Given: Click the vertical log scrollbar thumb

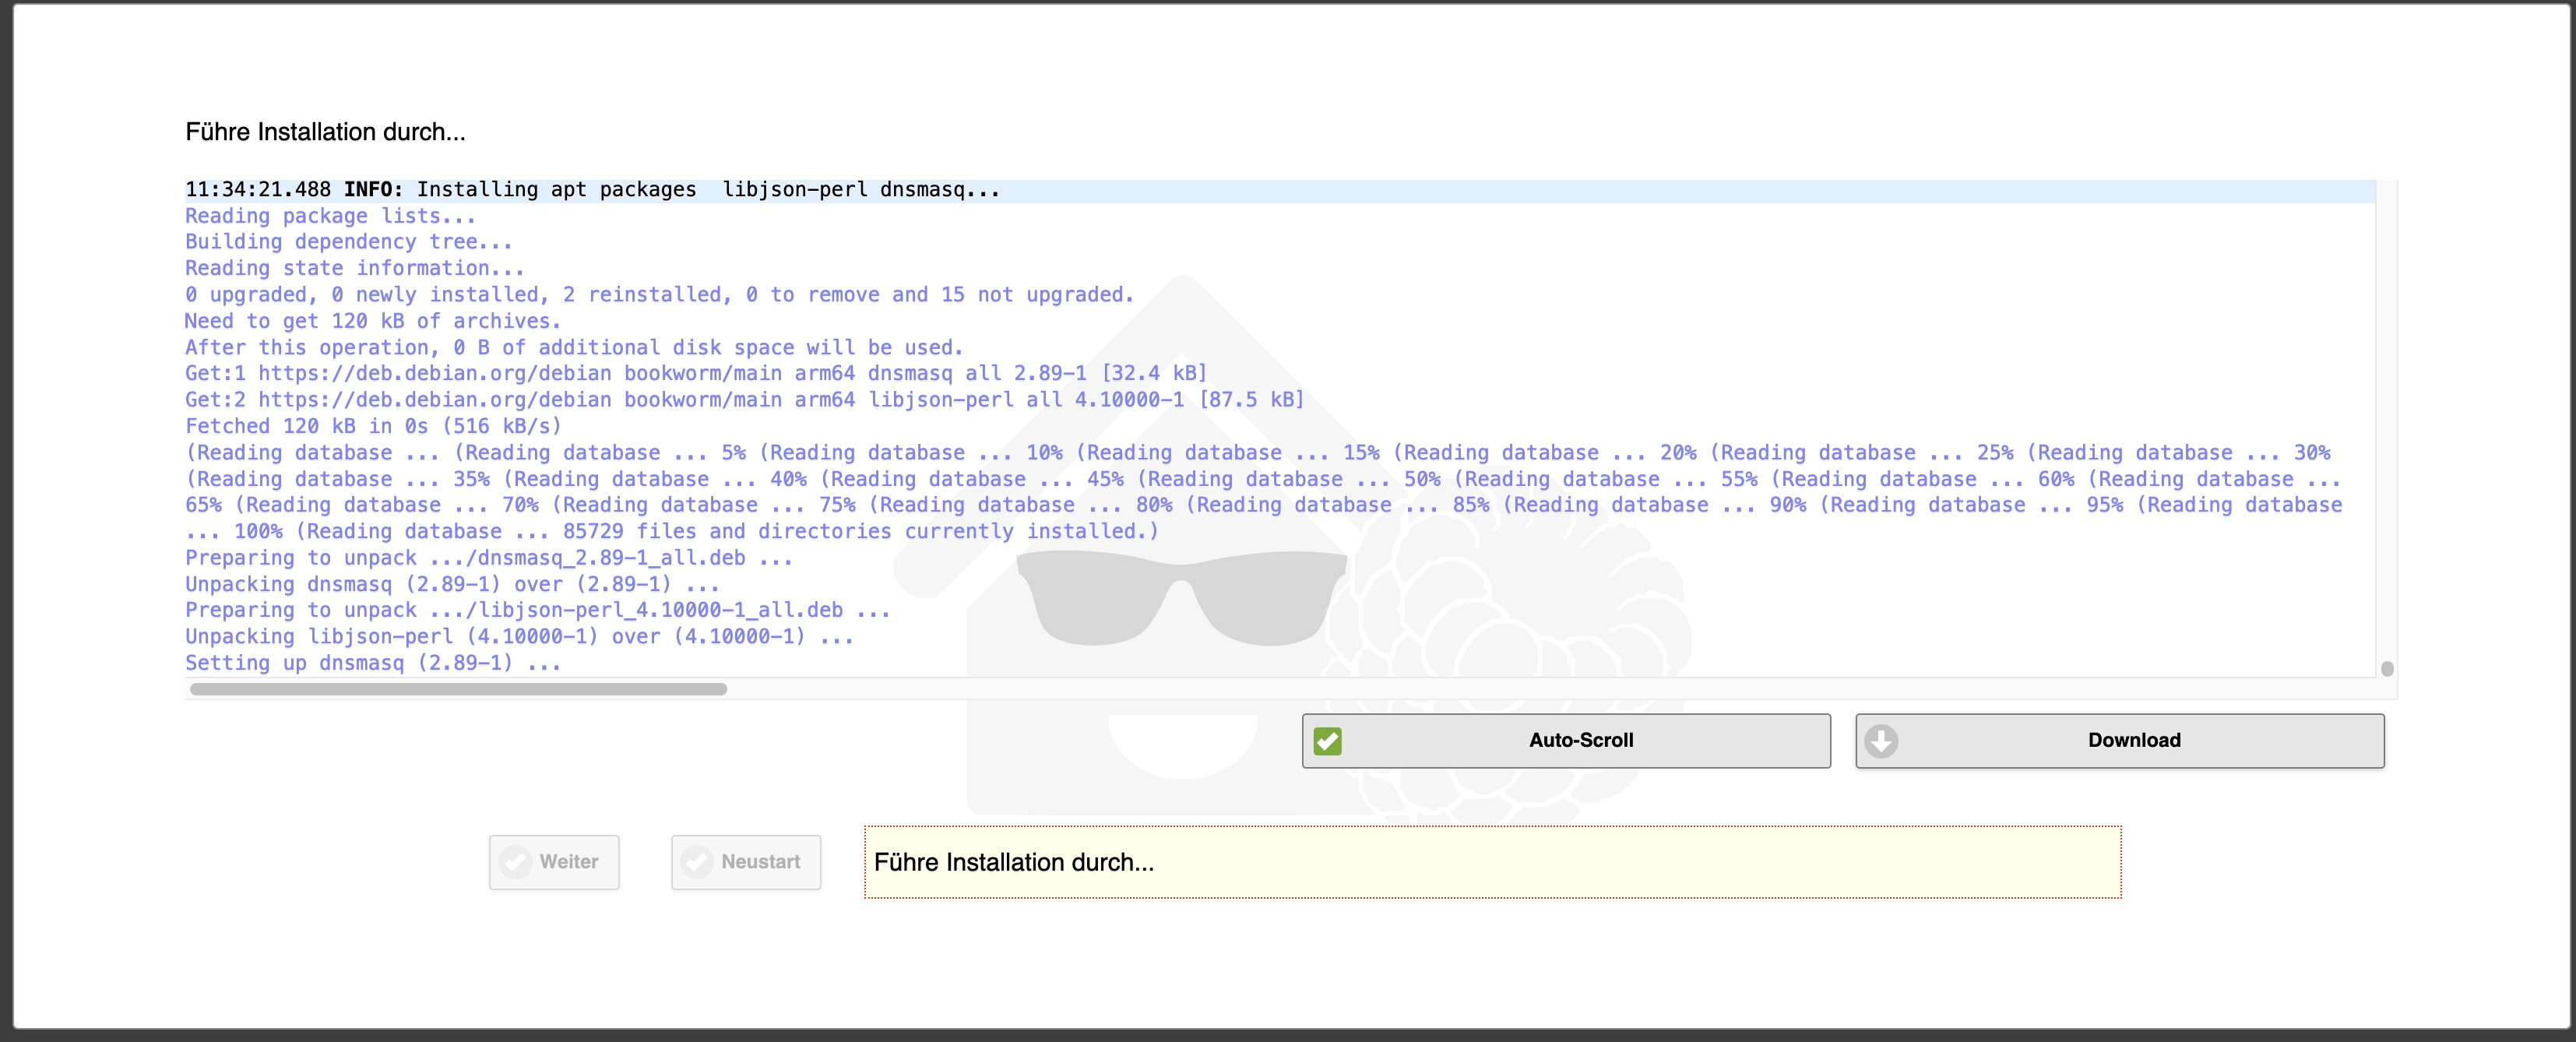Looking at the screenshot, I should point(2387,669).
